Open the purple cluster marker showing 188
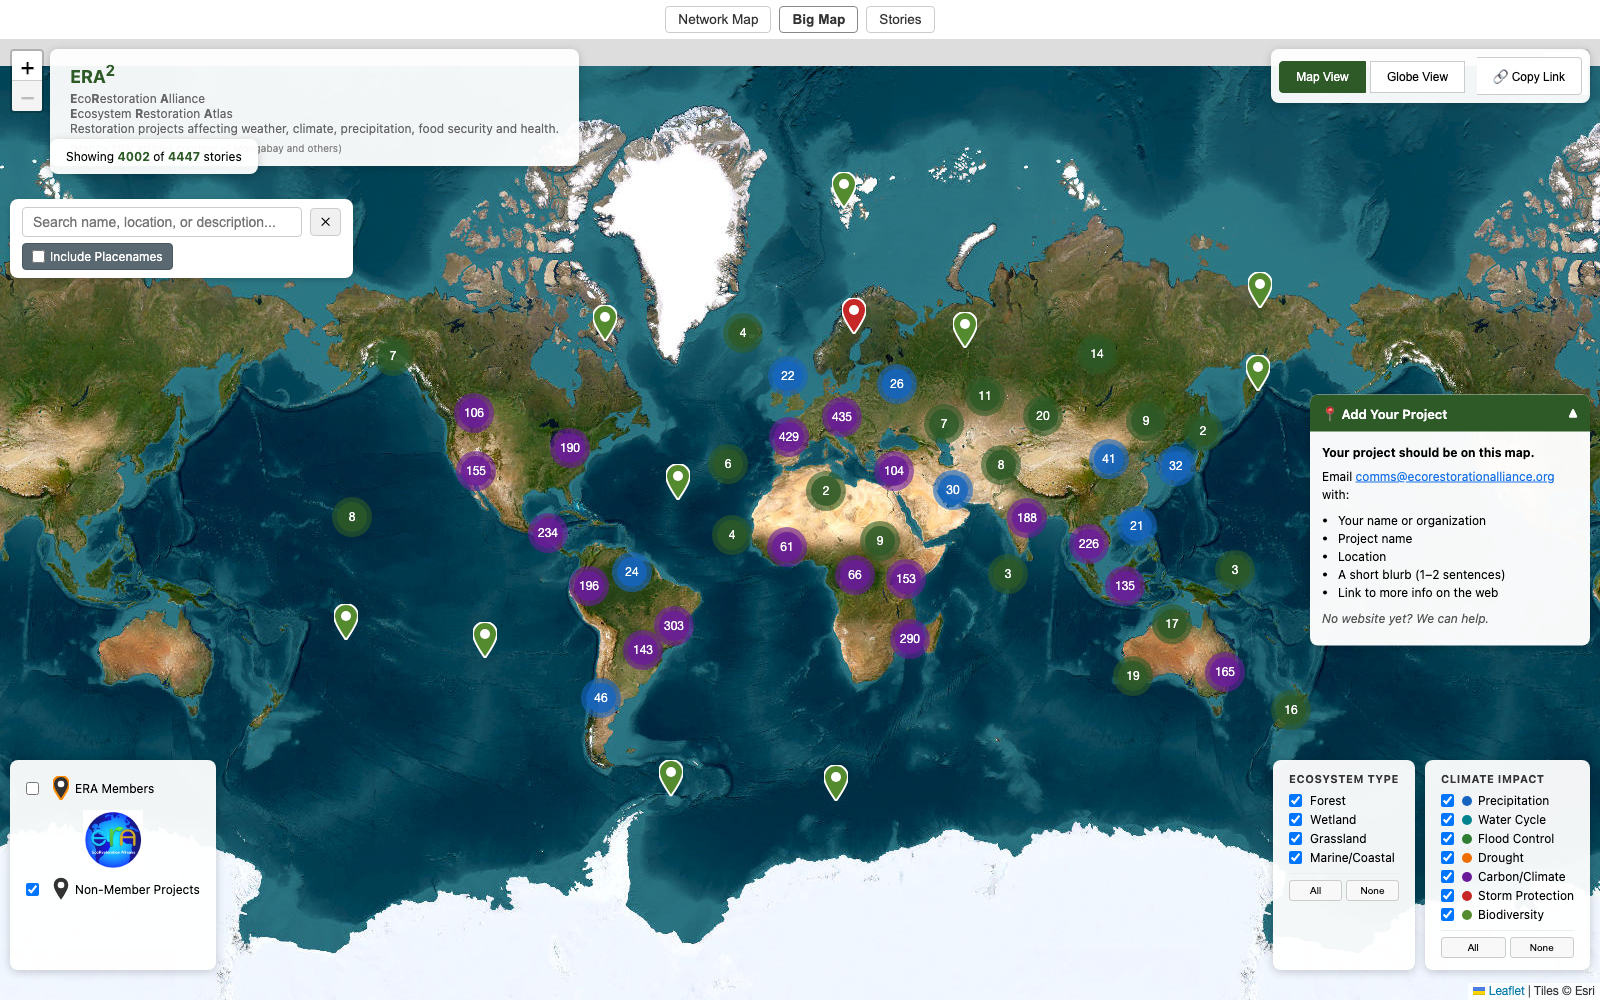The height and width of the screenshot is (1000, 1600). (x=1027, y=518)
